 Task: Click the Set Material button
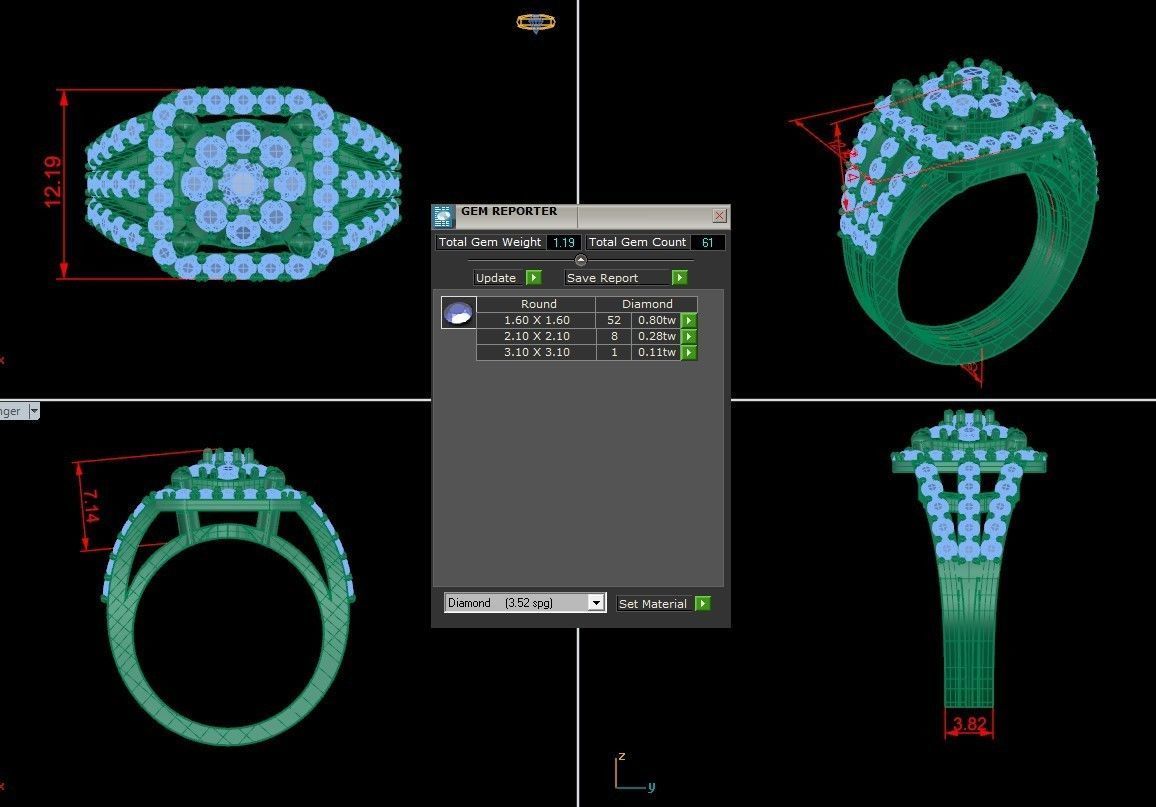pyautogui.click(x=654, y=604)
